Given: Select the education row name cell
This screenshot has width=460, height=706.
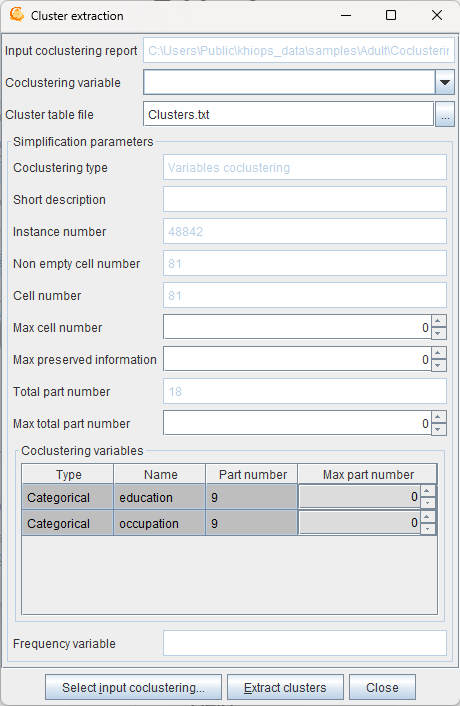Looking at the screenshot, I should coord(160,498).
